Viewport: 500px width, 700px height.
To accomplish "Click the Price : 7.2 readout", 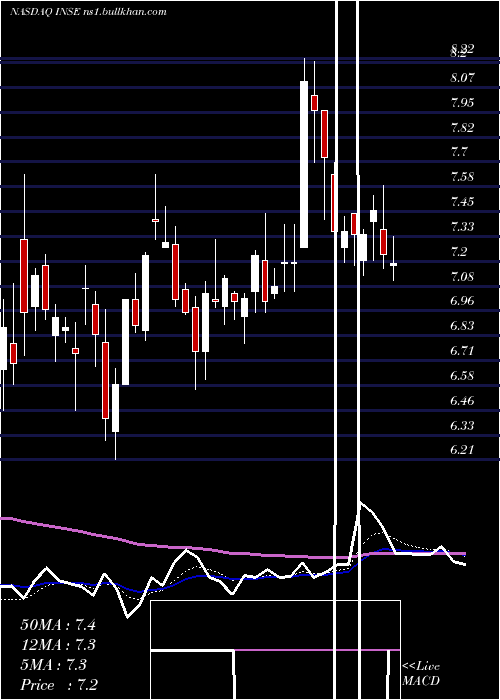I will (59, 685).
